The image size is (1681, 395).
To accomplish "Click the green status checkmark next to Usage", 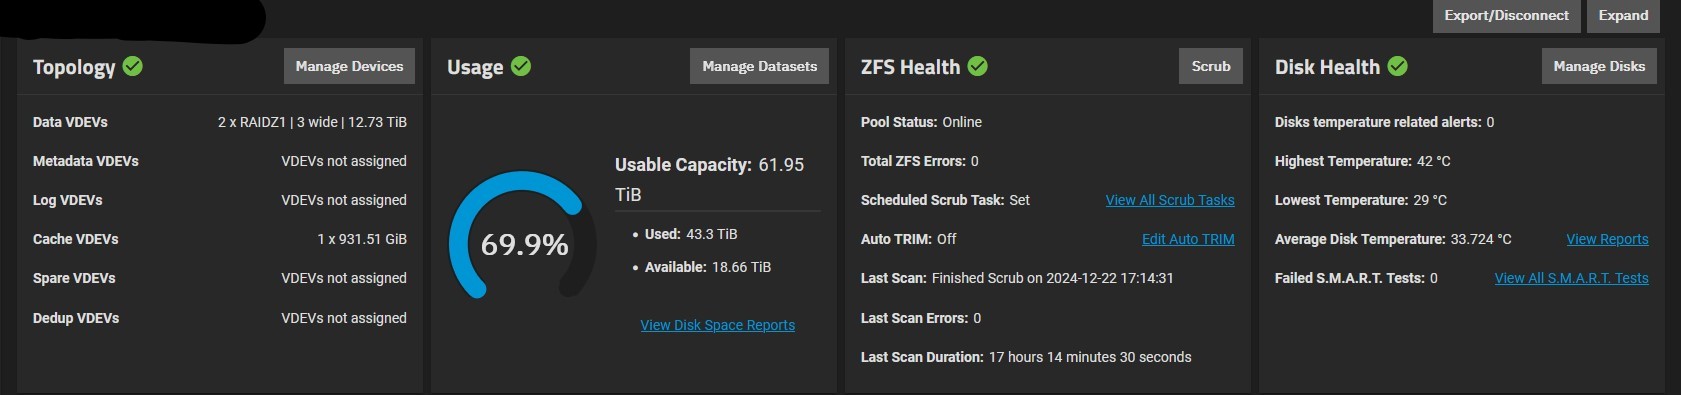I will point(521,66).
